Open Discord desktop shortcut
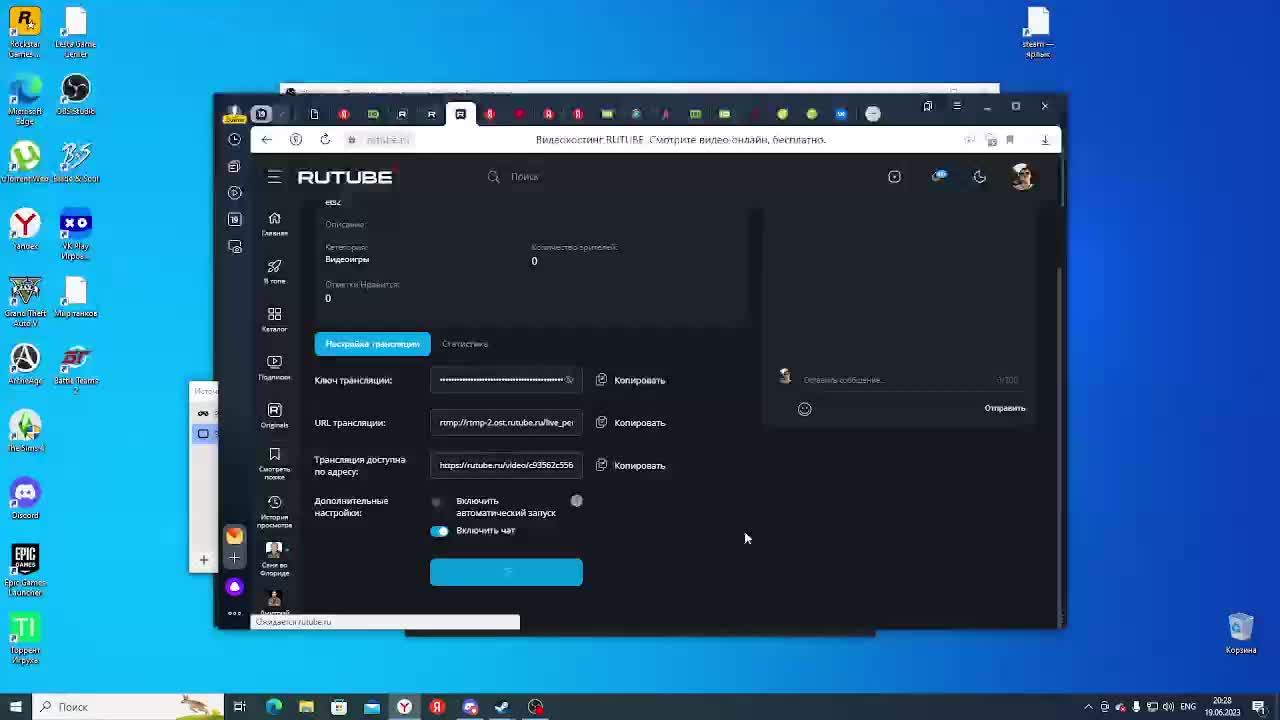The image size is (1280, 720). [25, 499]
